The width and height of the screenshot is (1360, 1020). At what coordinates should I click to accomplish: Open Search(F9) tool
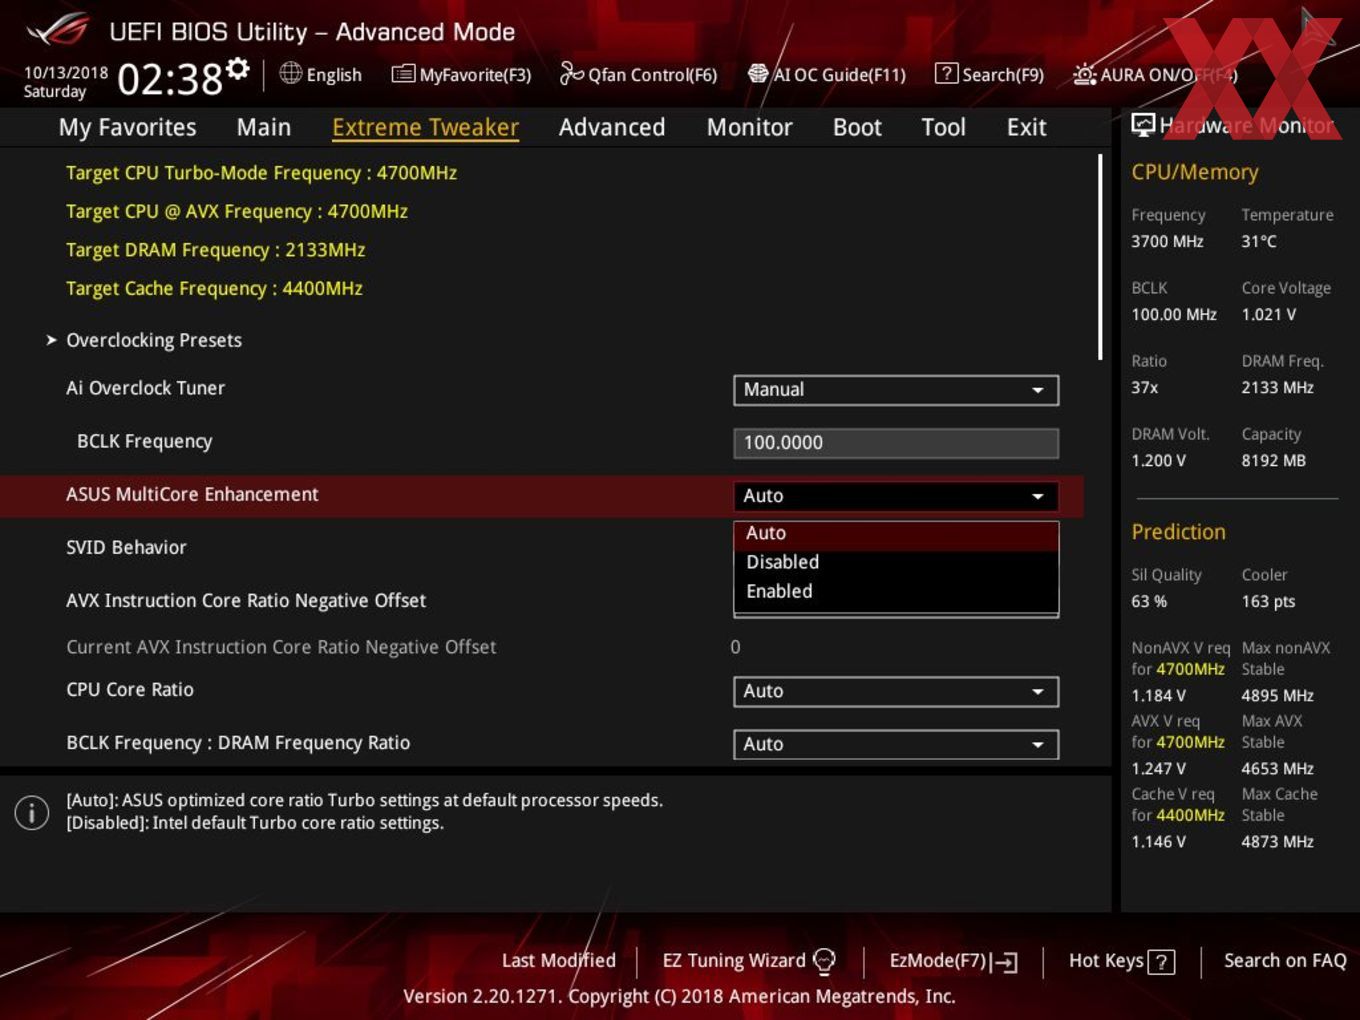click(x=989, y=75)
